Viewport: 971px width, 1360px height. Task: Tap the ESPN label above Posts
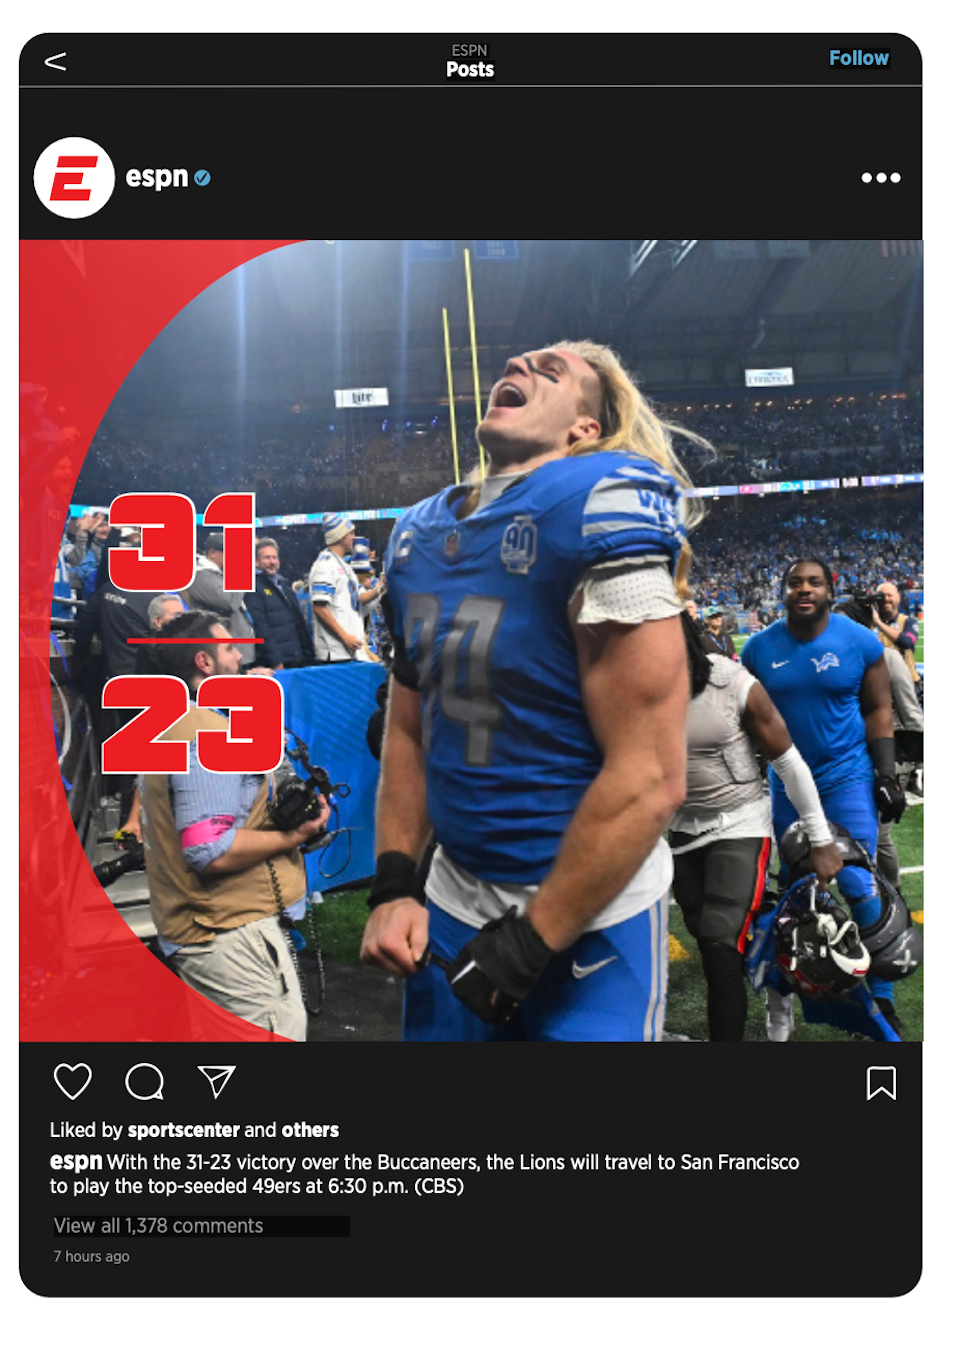[x=469, y=50]
